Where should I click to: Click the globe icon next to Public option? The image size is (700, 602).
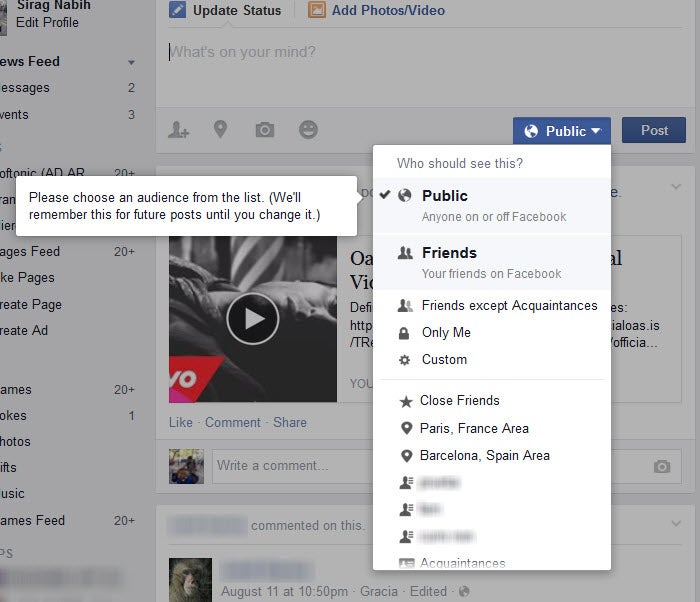(x=404, y=195)
